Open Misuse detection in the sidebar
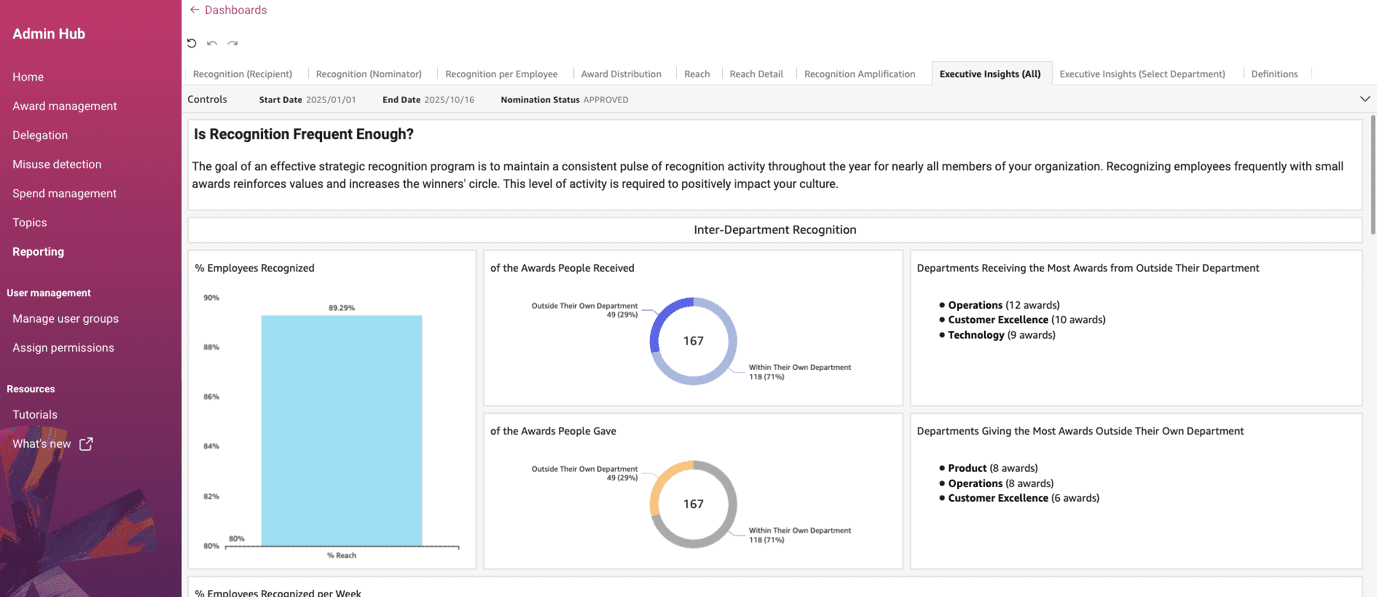 coord(56,164)
